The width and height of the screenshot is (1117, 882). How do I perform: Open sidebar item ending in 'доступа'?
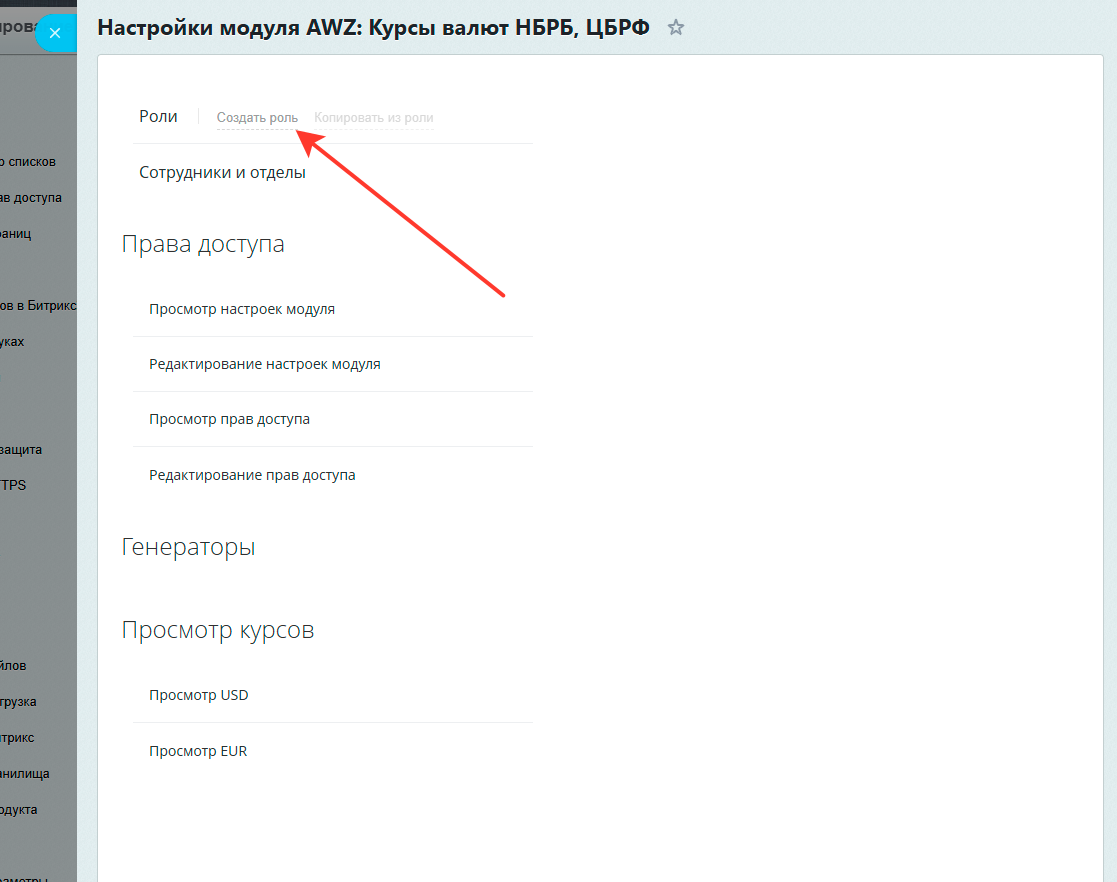coord(32,198)
